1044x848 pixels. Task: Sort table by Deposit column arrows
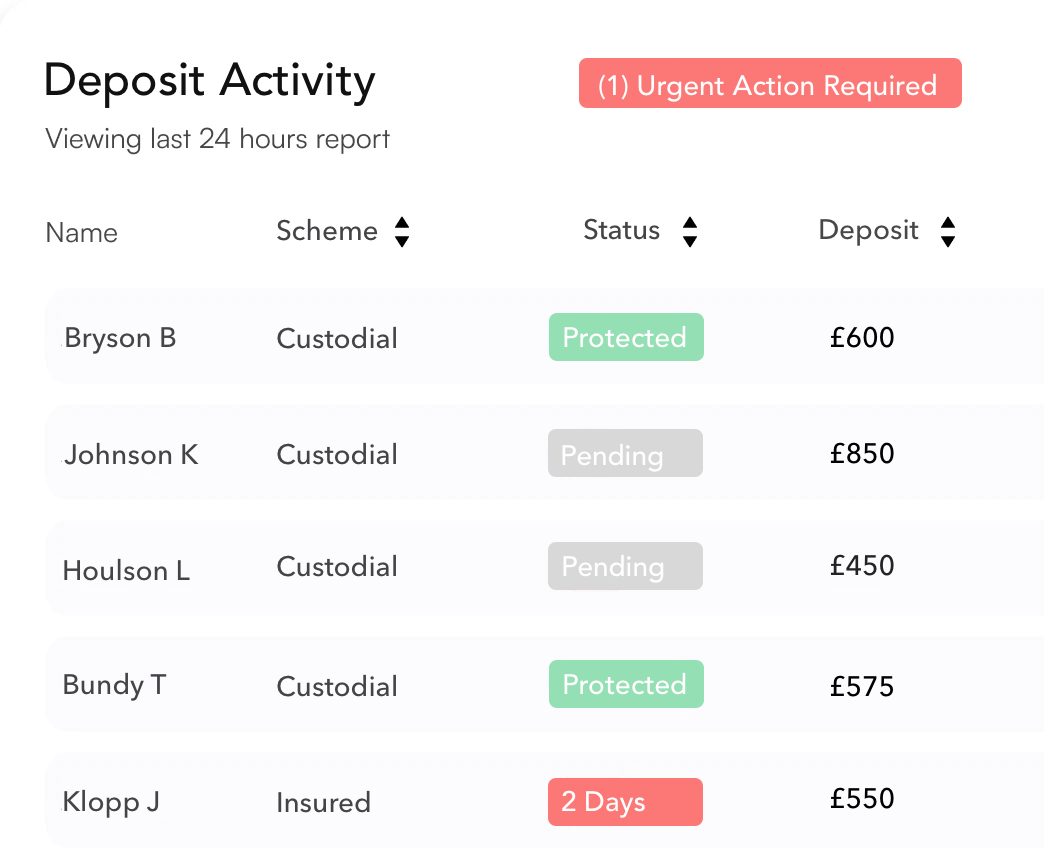[947, 232]
